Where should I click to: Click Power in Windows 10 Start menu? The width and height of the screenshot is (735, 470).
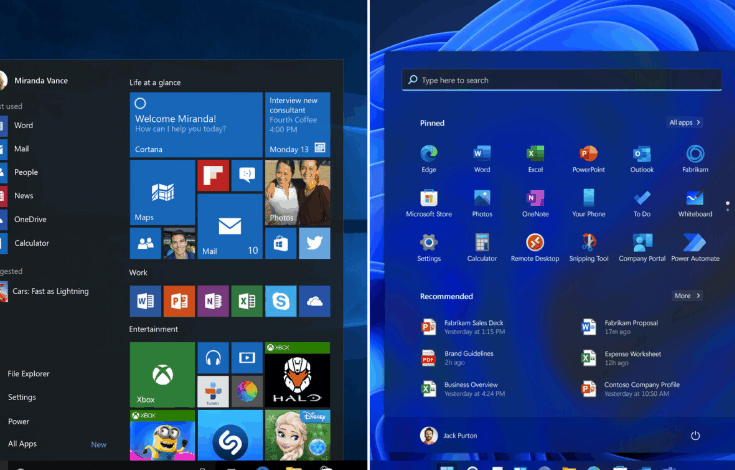18,421
